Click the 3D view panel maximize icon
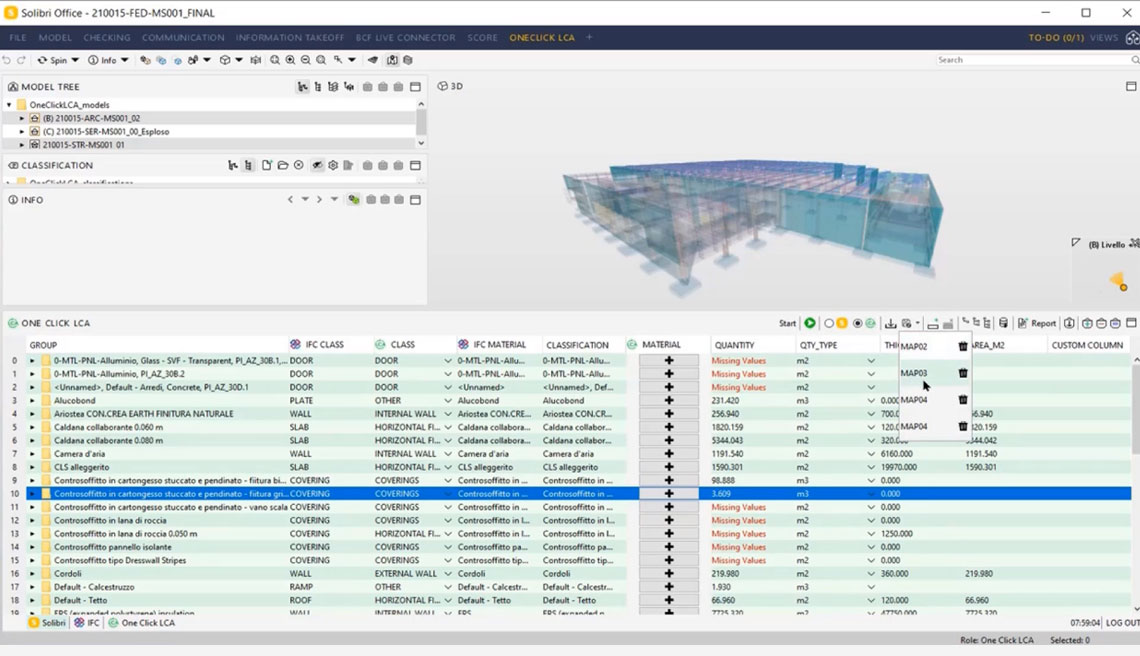Screen dimensions: 1140x656 click(x=1131, y=87)
